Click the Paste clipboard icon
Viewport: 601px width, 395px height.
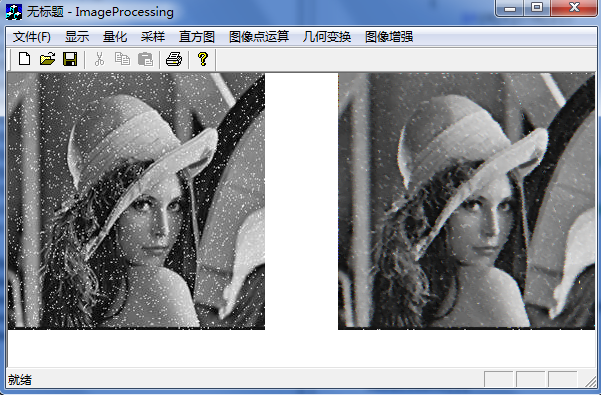coord(145,59)
